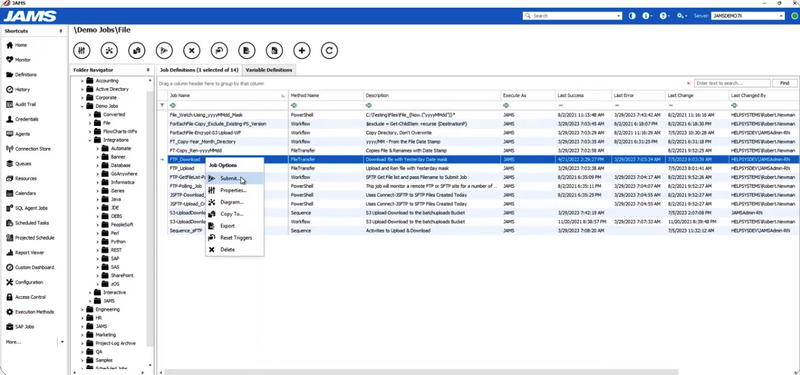Choose Delete from Job Options menu
Image resolution: width=800 pixels, height=375 pixels.
pyautogui.click(x=235, y=249)
